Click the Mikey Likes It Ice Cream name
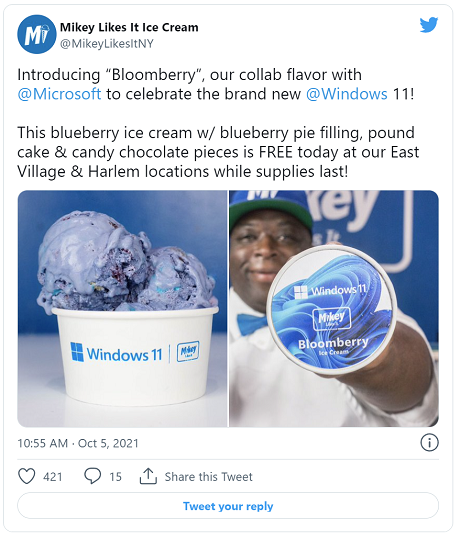The width and height of the screenshot is (460, 540). click(129, 27)
